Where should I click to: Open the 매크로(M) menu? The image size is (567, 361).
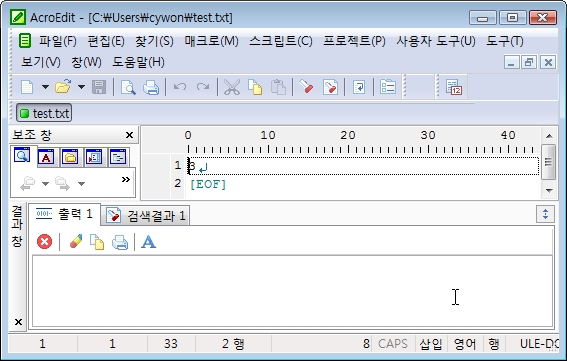212,41
